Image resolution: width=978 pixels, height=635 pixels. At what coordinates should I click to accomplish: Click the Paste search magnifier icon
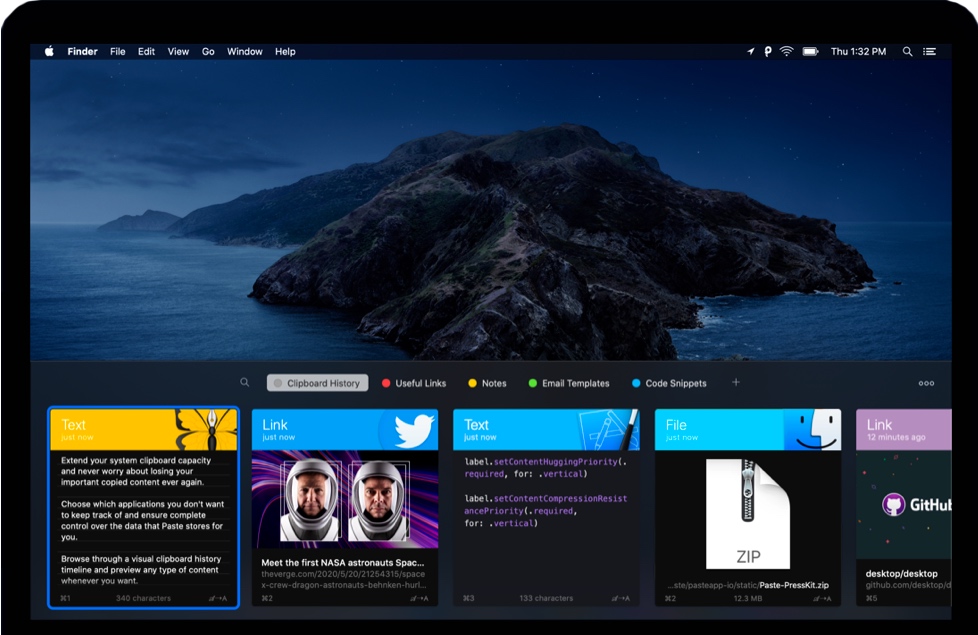coord(244,382)
